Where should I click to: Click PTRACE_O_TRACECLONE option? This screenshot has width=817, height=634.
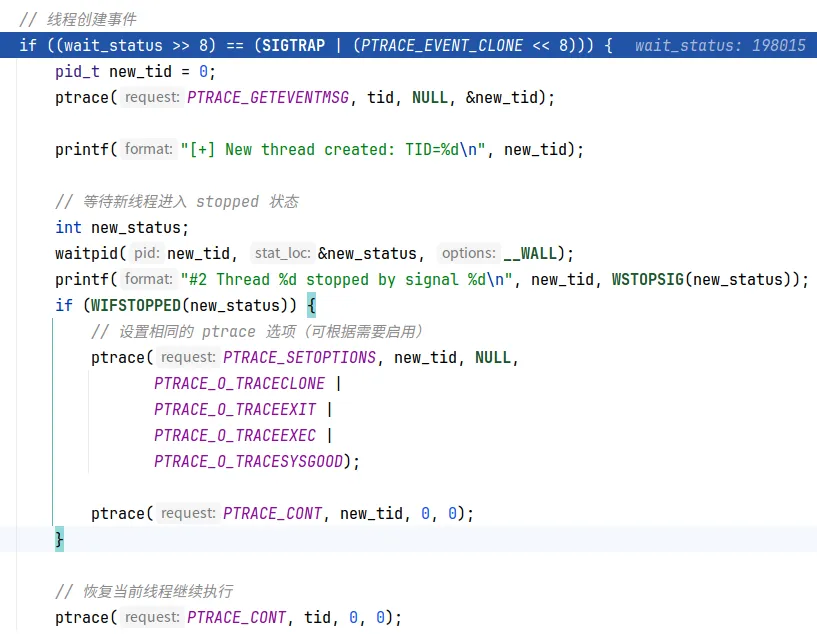point(239,384)
